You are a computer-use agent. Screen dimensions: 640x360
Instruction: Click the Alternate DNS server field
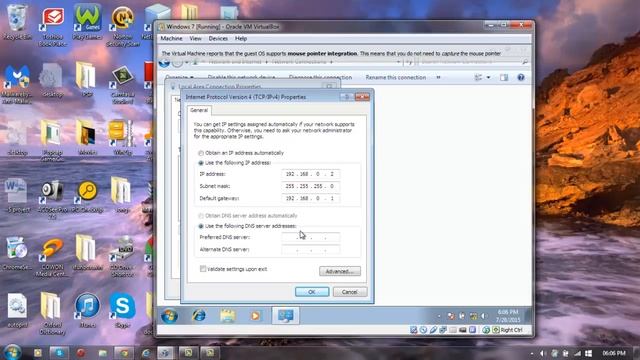(x=310, y=249)
